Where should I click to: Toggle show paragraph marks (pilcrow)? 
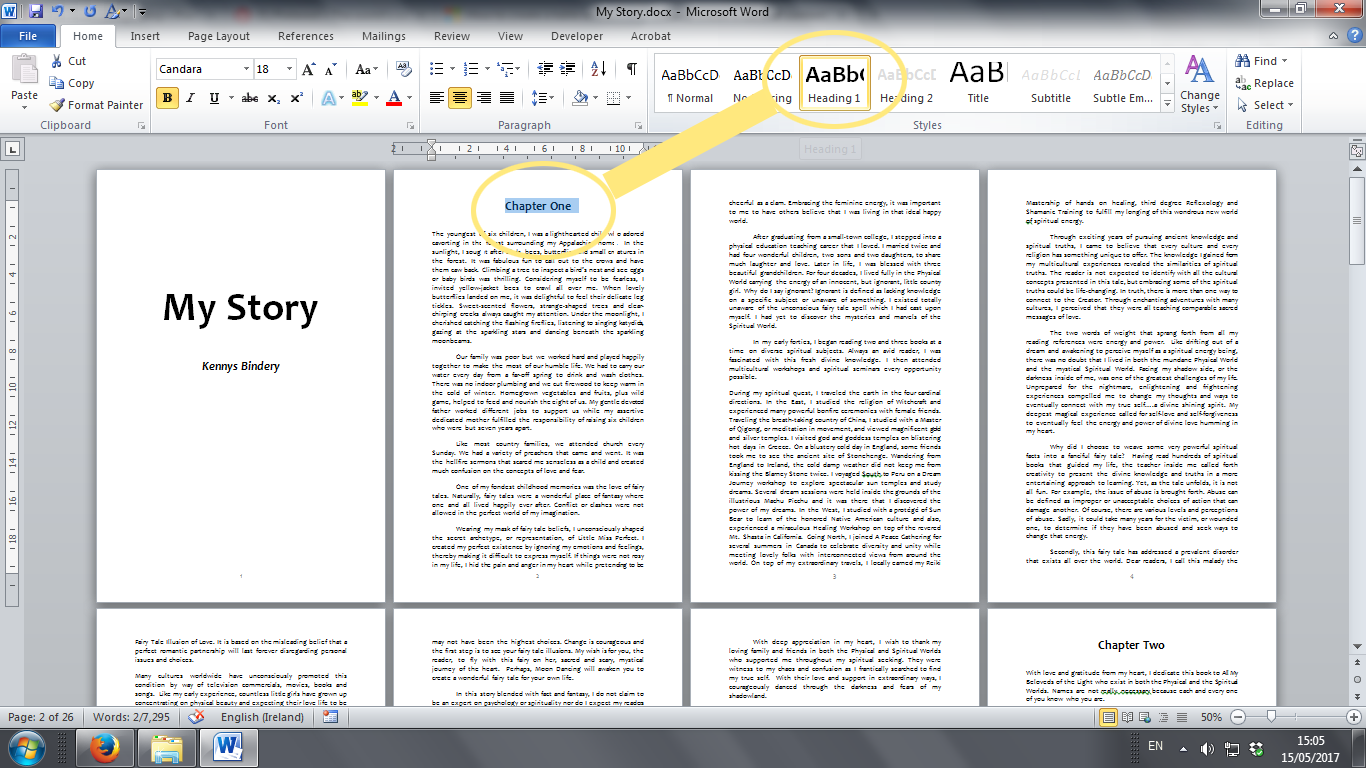click(631, 70)
